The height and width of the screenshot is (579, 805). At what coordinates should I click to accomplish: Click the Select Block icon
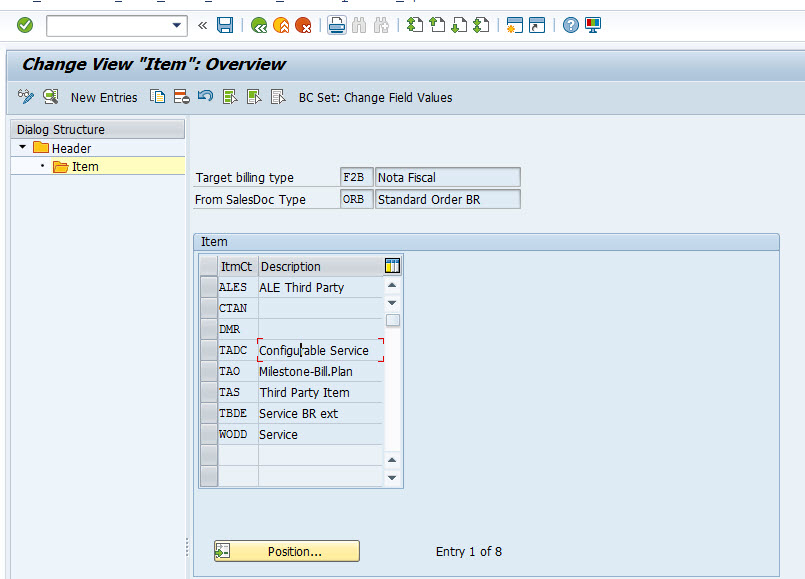[x=254, y=96]
